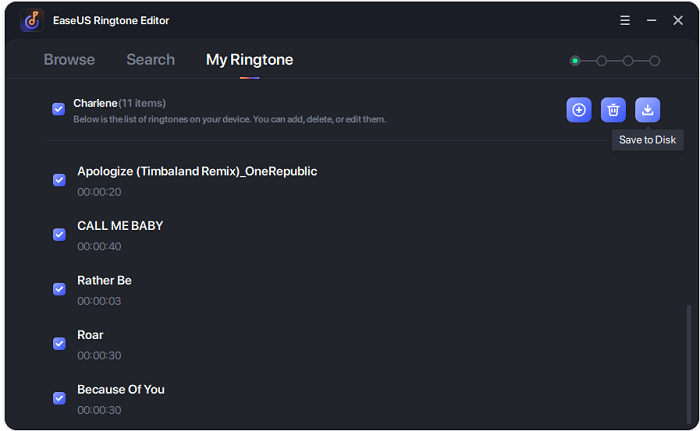700x431 pixels.
Task: Open the hamburger menu icon
Action: (625, 21)
